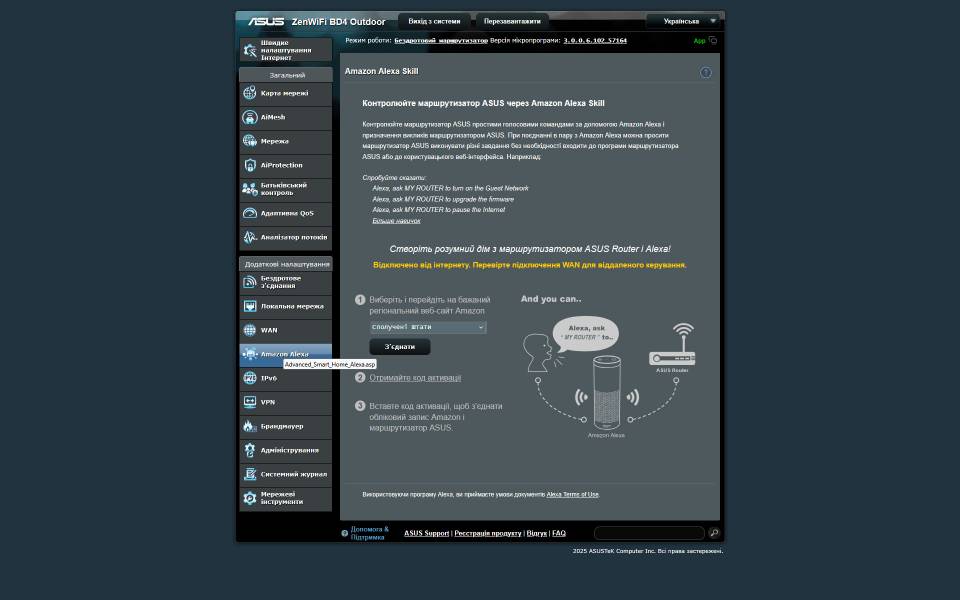Click the Вихід з системи button
Image resolution: width=960 pixels, height=600 pixels.
coord(434,21)
